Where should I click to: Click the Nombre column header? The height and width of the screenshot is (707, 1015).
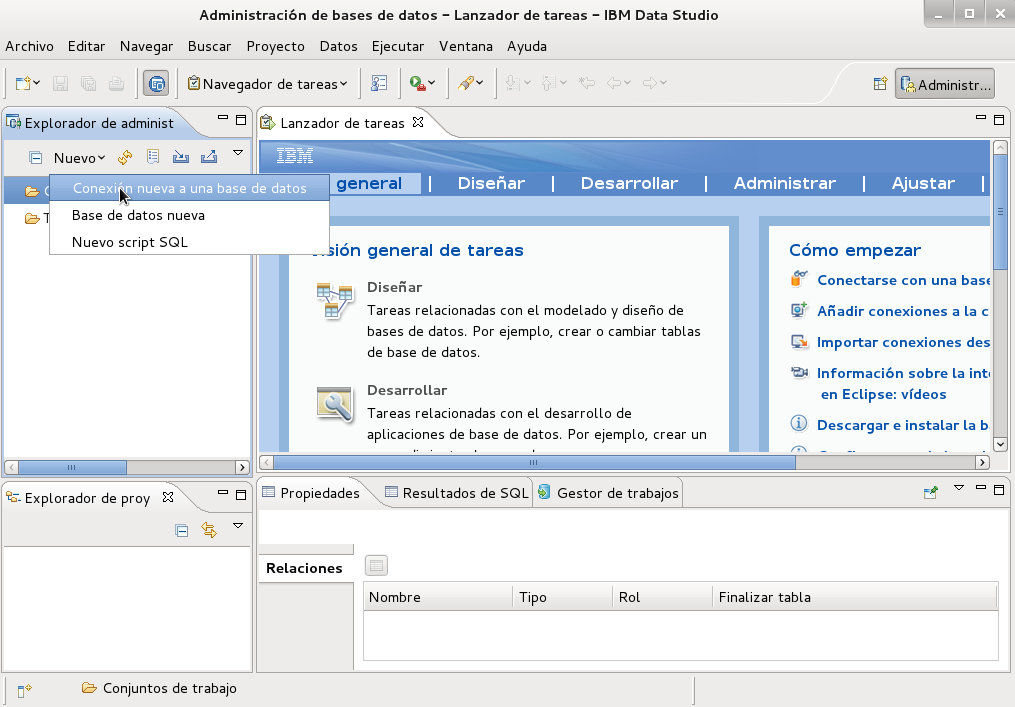438,598
